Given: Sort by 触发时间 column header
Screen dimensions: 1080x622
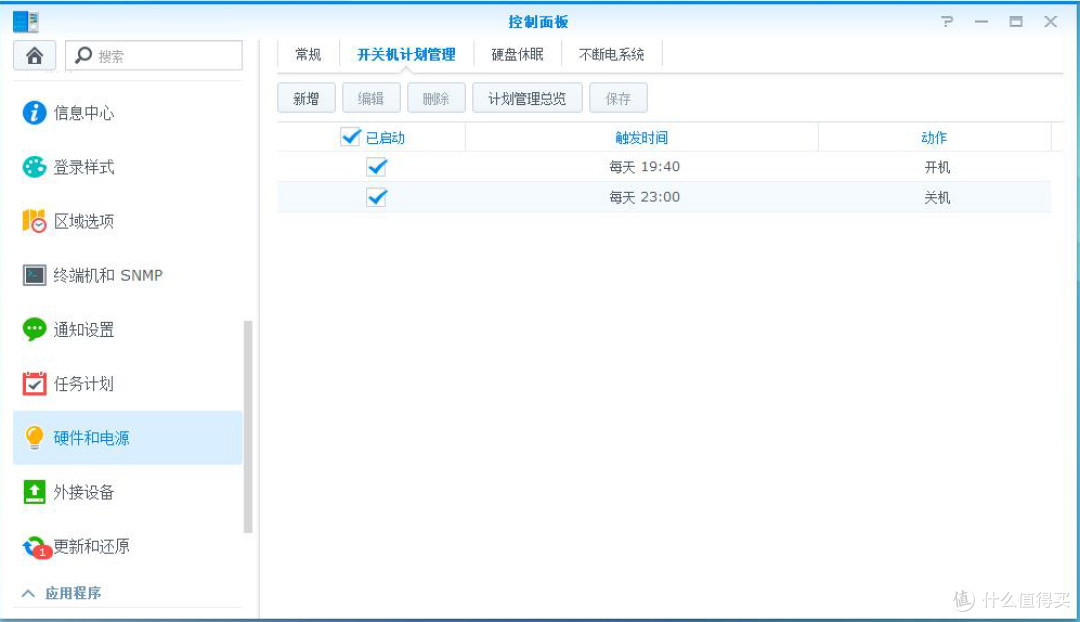Looking at the screenshot, I should pos(642,137).
